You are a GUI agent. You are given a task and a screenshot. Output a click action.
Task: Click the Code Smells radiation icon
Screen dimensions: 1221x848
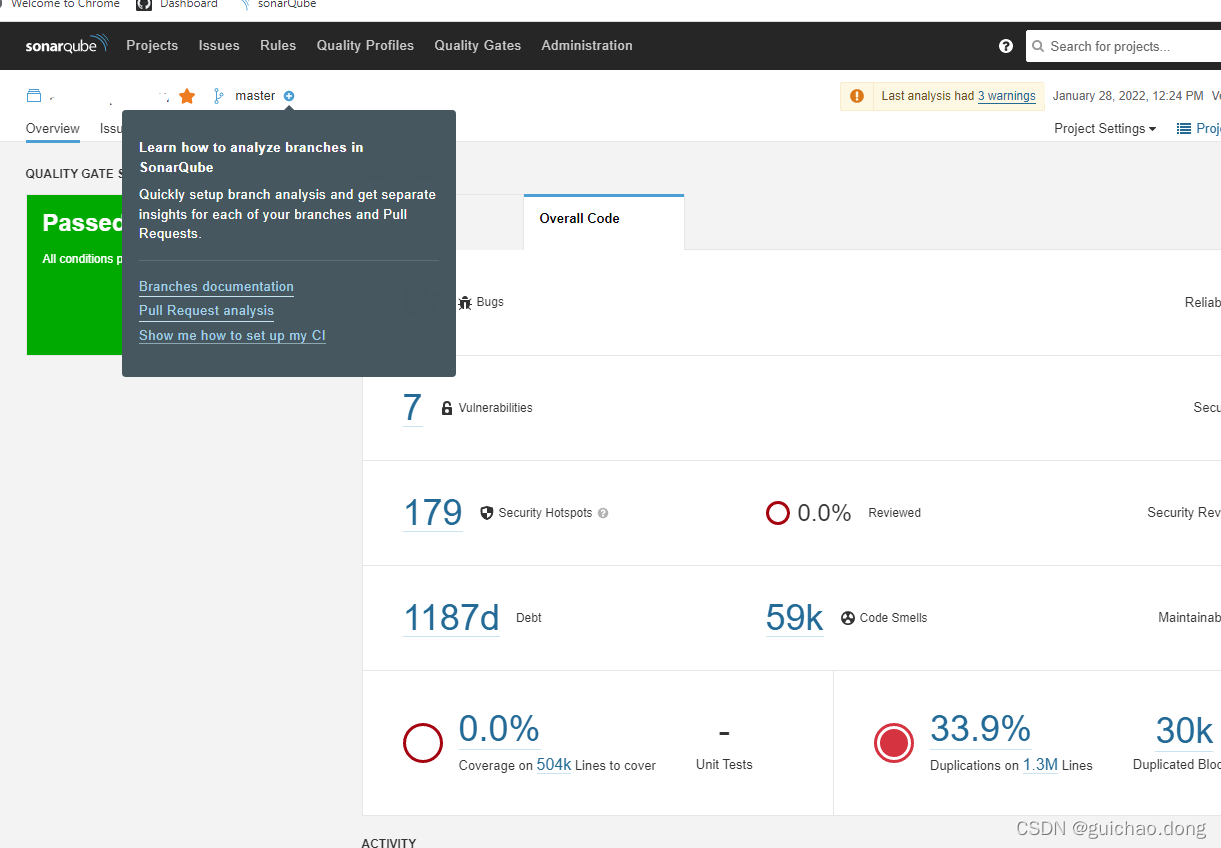click(x=848, y=618)
